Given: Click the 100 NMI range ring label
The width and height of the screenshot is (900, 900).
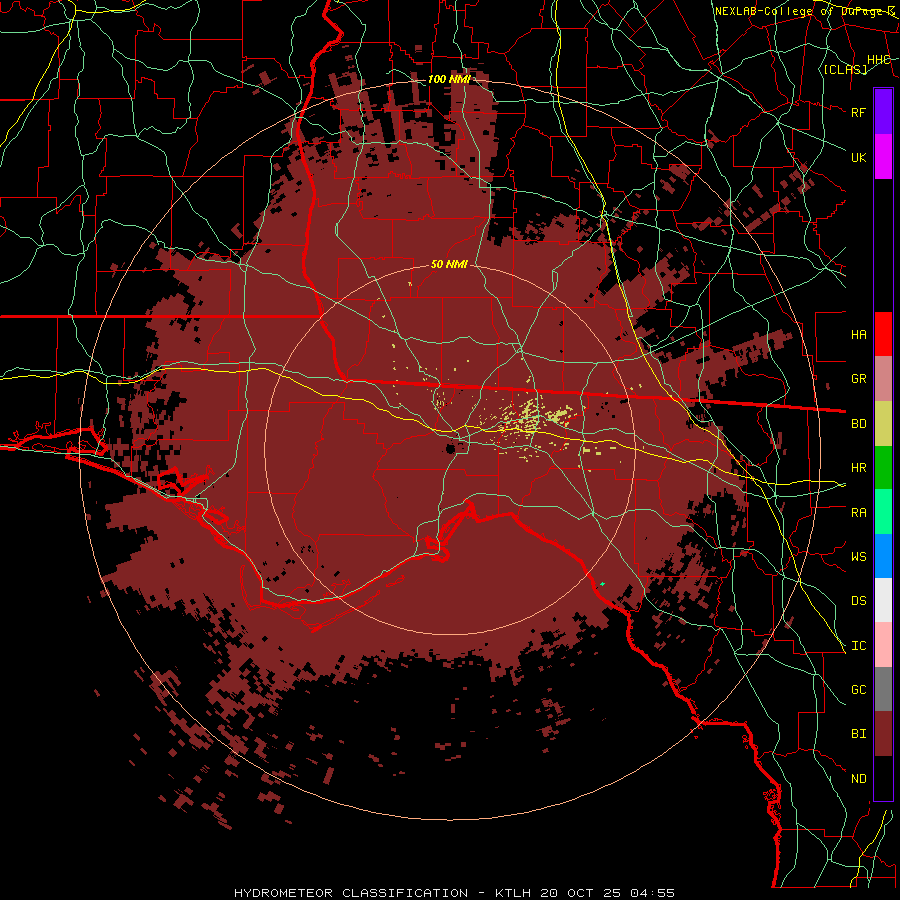Looking at the screenshot, I should (x=449, y=79).
